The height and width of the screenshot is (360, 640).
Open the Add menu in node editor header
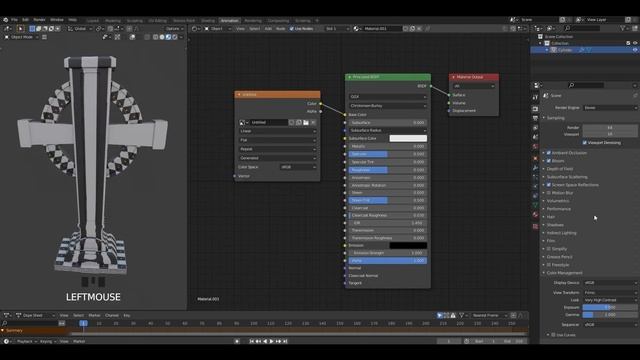(268, 29)
